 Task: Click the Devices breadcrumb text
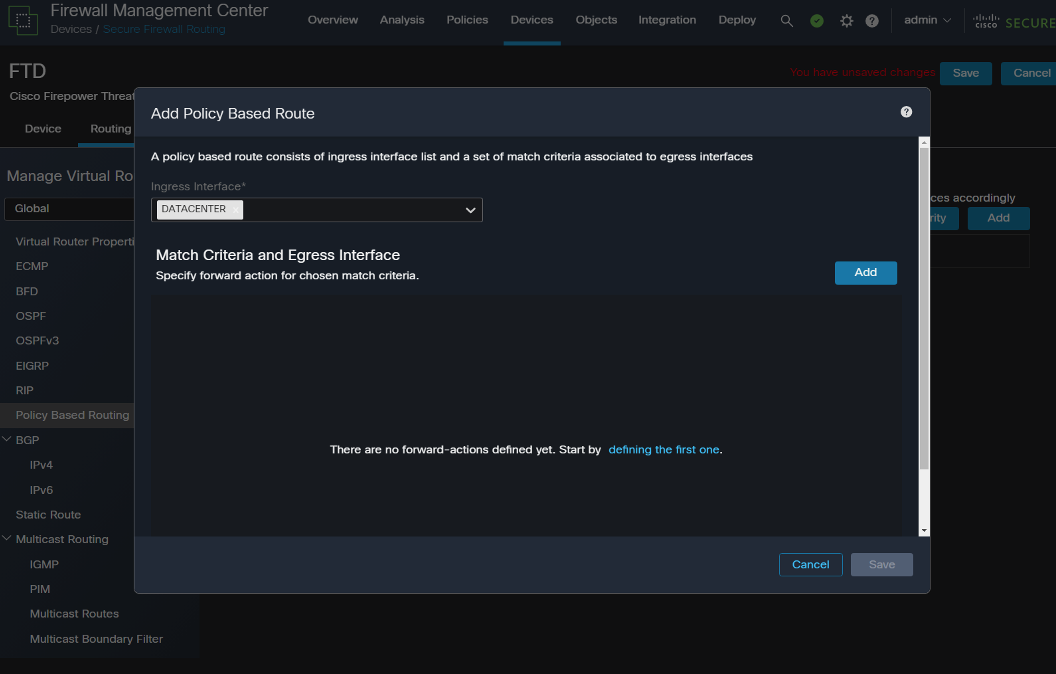(x=71, y=30)
